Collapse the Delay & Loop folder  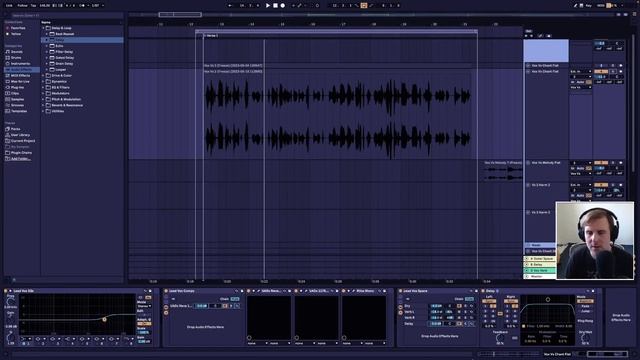click(x=43, y=28)
